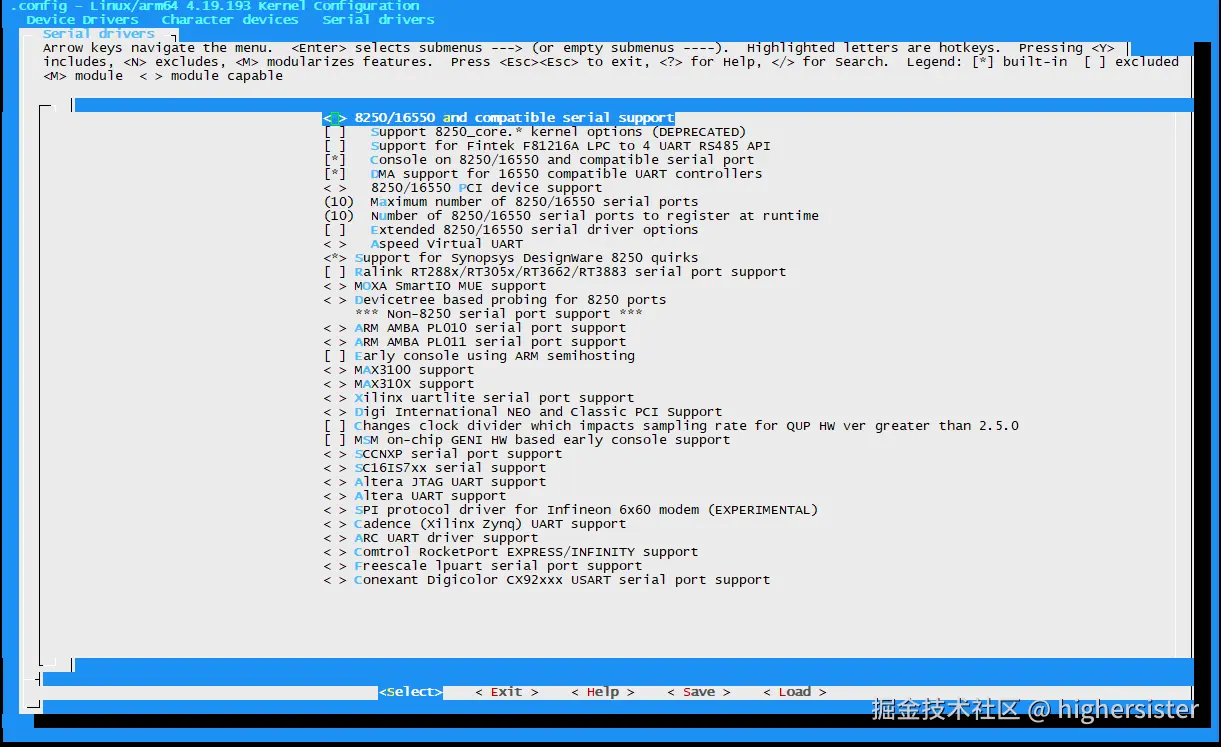Select ARM AMBA PL010 serial port support
The height and width of the screenshot is (747, 1221).
click(x=474, y=328)
